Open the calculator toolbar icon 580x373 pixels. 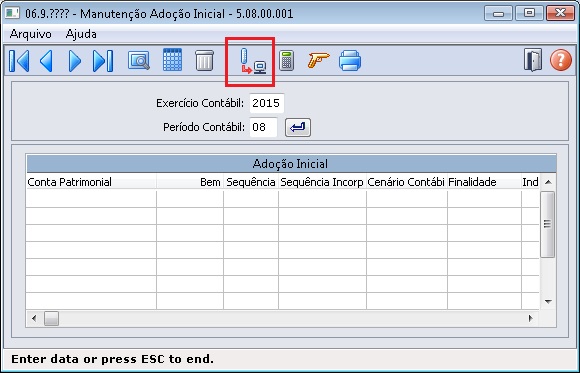(x=286, y=61)
